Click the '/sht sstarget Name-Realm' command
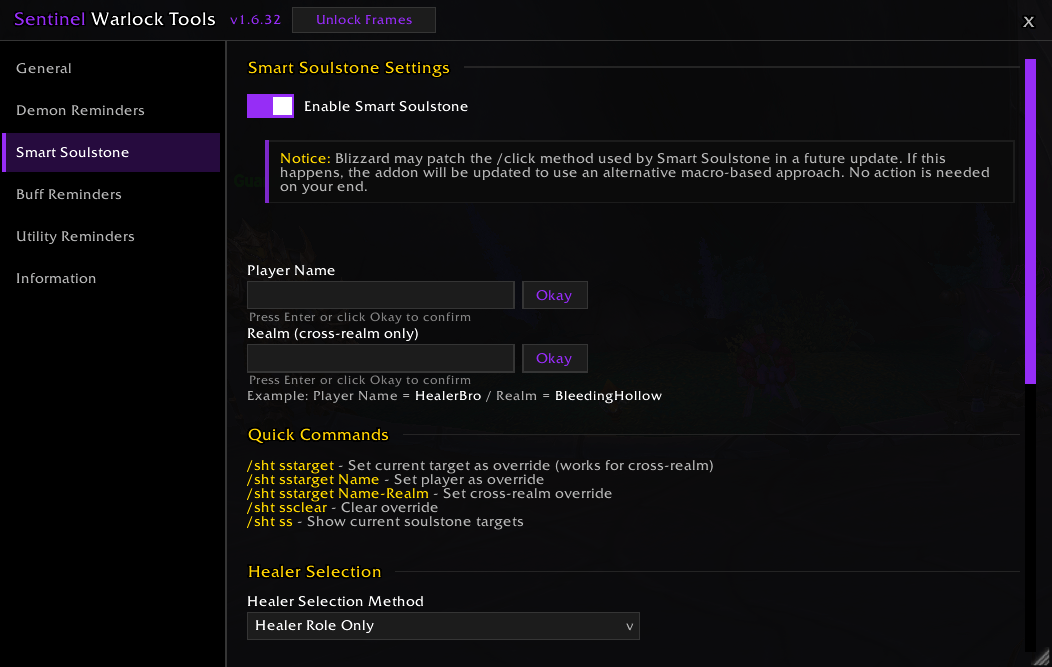The height and width of the screenshot is (667, 1052). [x=337, y=493]
